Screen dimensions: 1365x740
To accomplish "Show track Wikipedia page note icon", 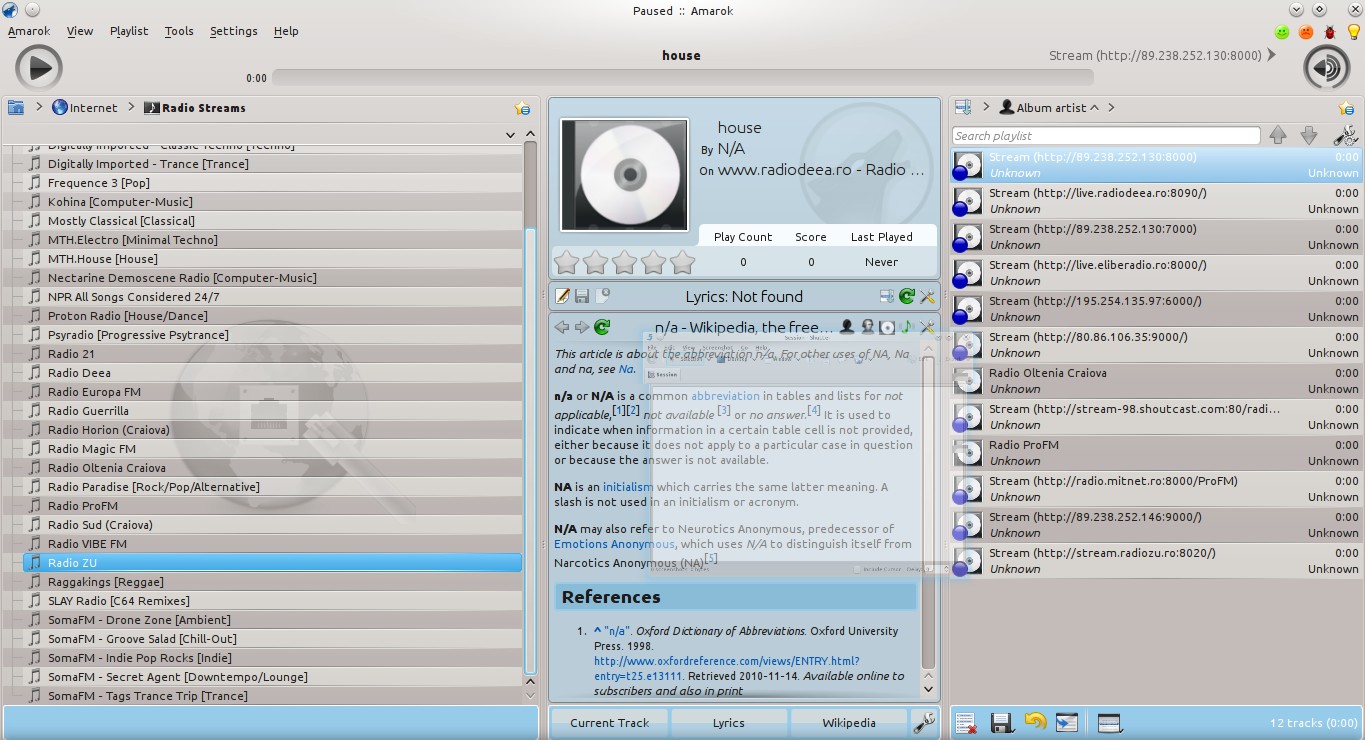I will pyautogui.click(x=907, y=327).
